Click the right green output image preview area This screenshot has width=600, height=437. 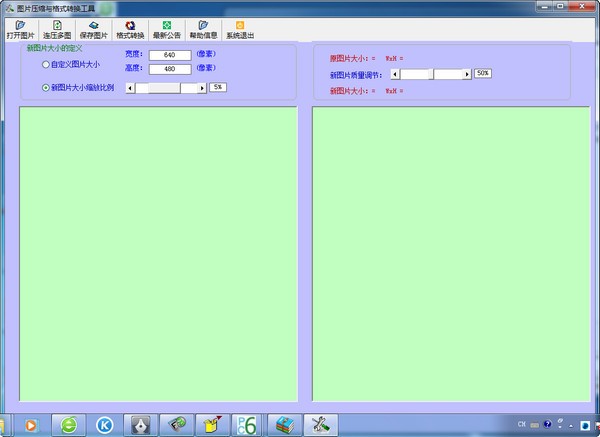(452, 252)
